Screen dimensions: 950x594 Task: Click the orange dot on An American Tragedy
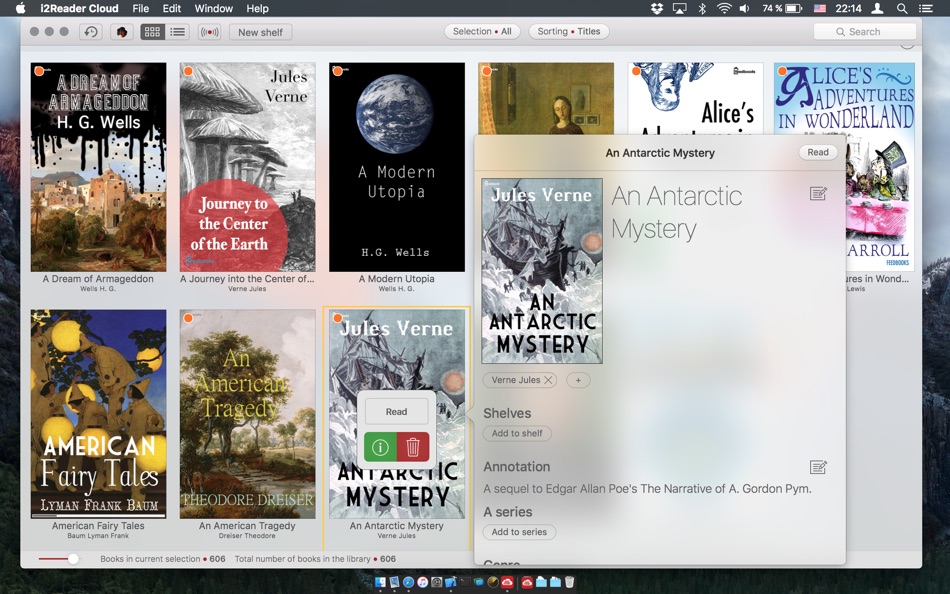(188, 318)
